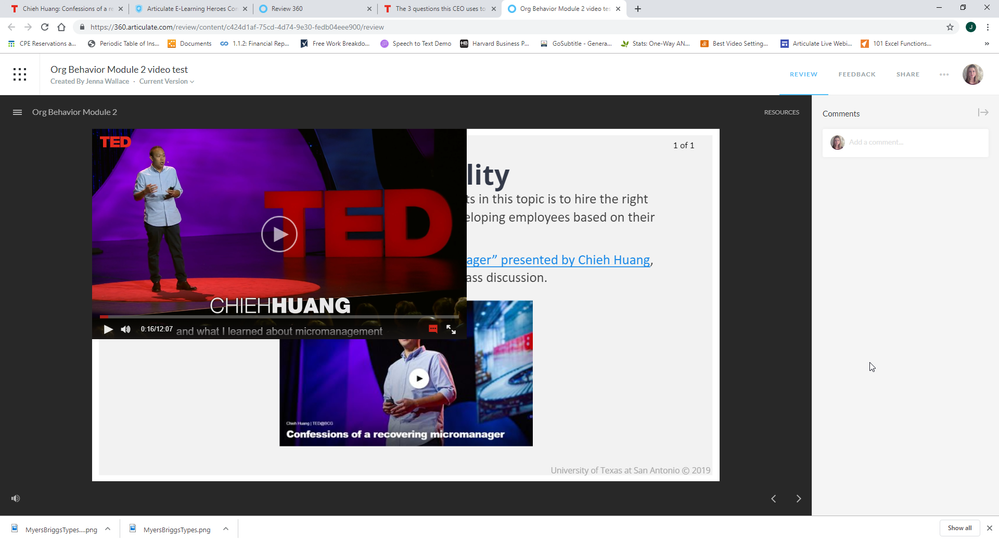Switch to The 3 questions this CEO tab
Viewport: 999px width, 541px height.
pyautogui.click(x=438, y=9)
